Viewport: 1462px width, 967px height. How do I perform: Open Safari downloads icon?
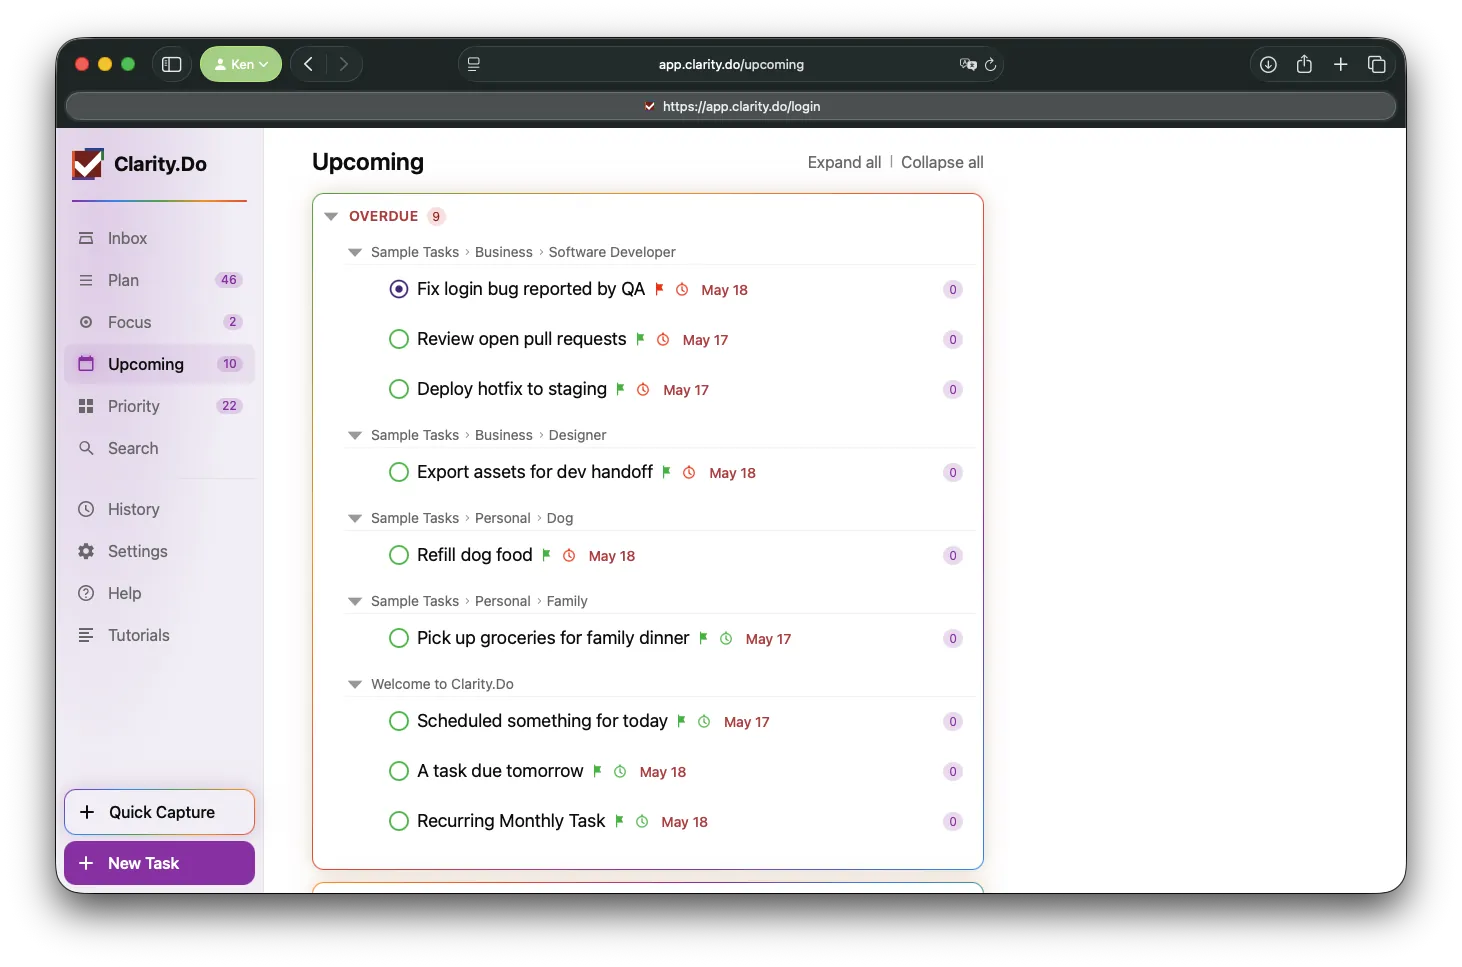click(x=1268, y=64)
